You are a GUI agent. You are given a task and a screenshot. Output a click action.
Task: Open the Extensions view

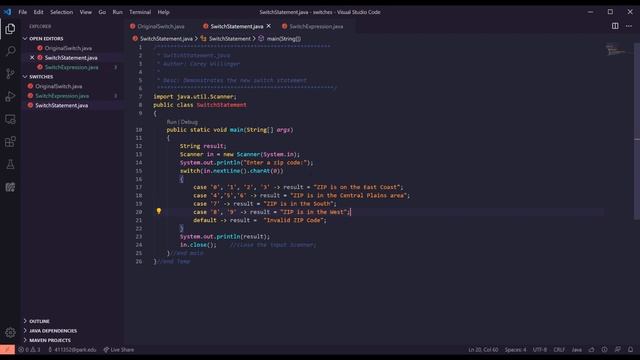tap(10, 142)
